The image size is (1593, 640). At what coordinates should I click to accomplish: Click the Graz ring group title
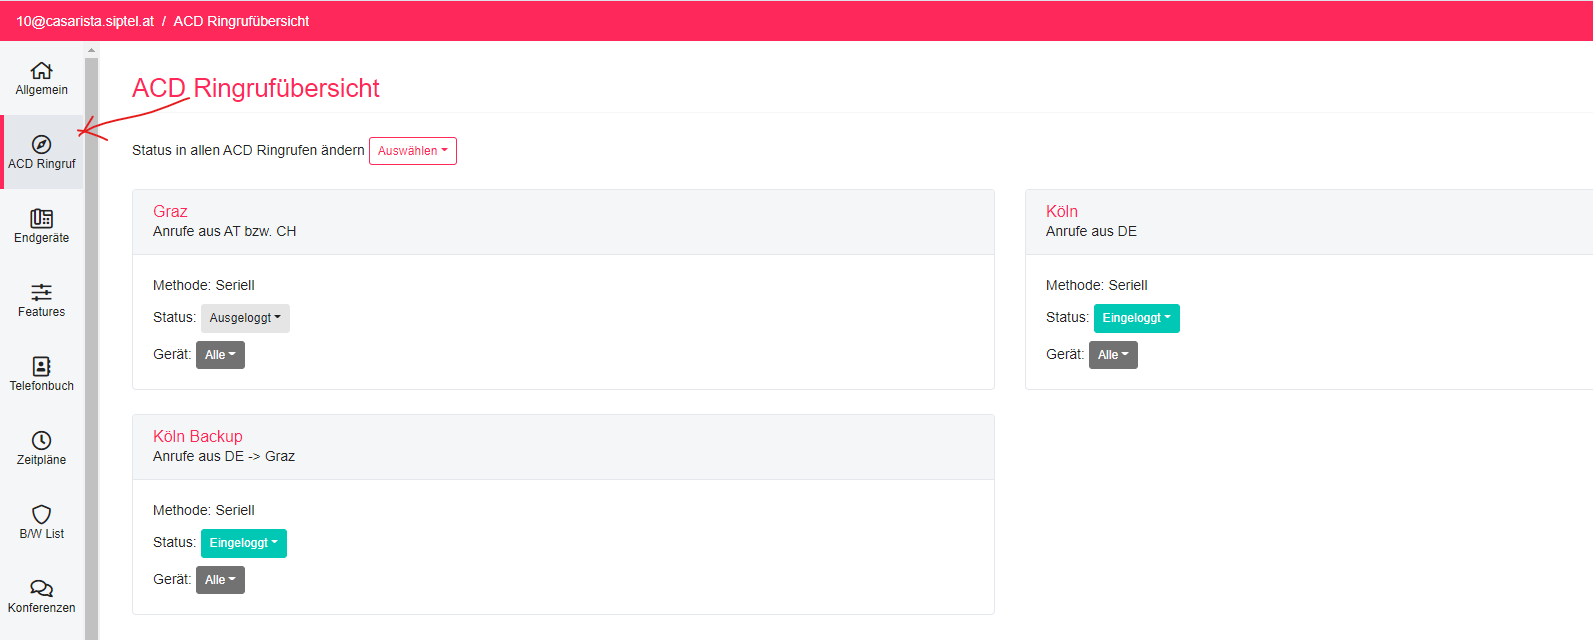pyautogui.click(x=170, y=211)
